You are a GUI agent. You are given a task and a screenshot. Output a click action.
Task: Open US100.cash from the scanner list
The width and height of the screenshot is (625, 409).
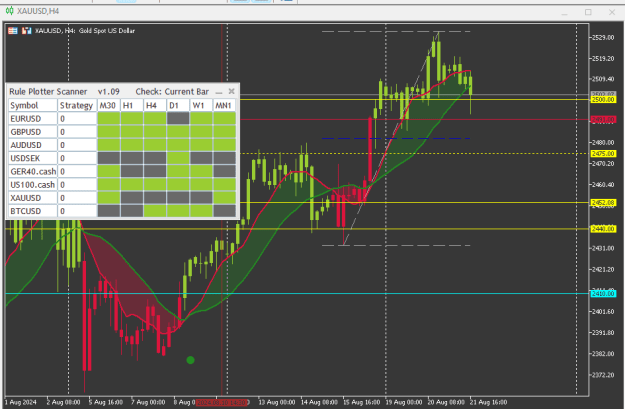[x=33, y=185]
